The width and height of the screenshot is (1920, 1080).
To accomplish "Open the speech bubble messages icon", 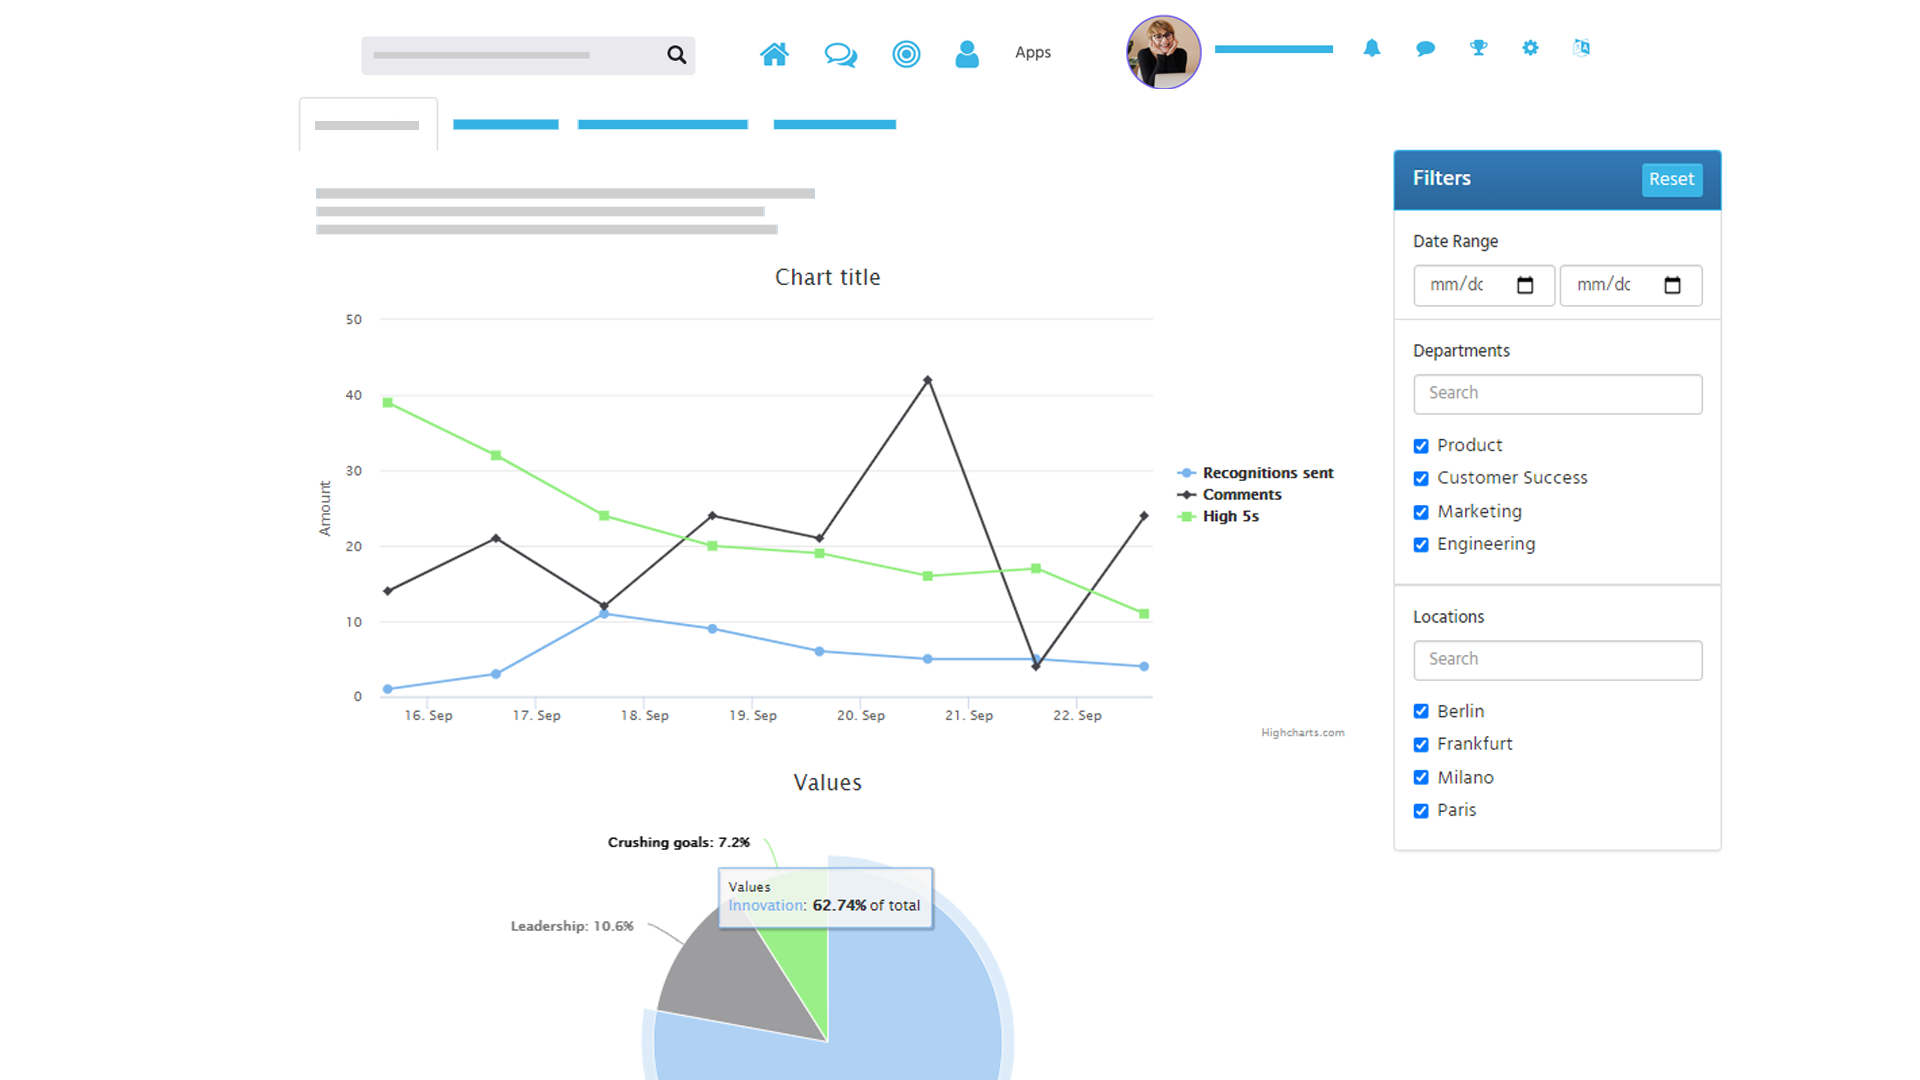I will coord(1425,48).
